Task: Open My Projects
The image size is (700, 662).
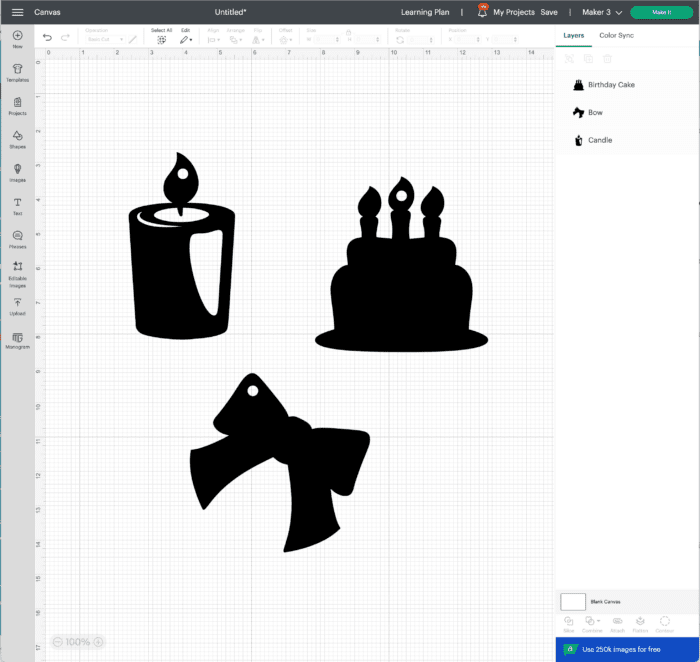Action: pyautogui.click(x=513, y=12)
